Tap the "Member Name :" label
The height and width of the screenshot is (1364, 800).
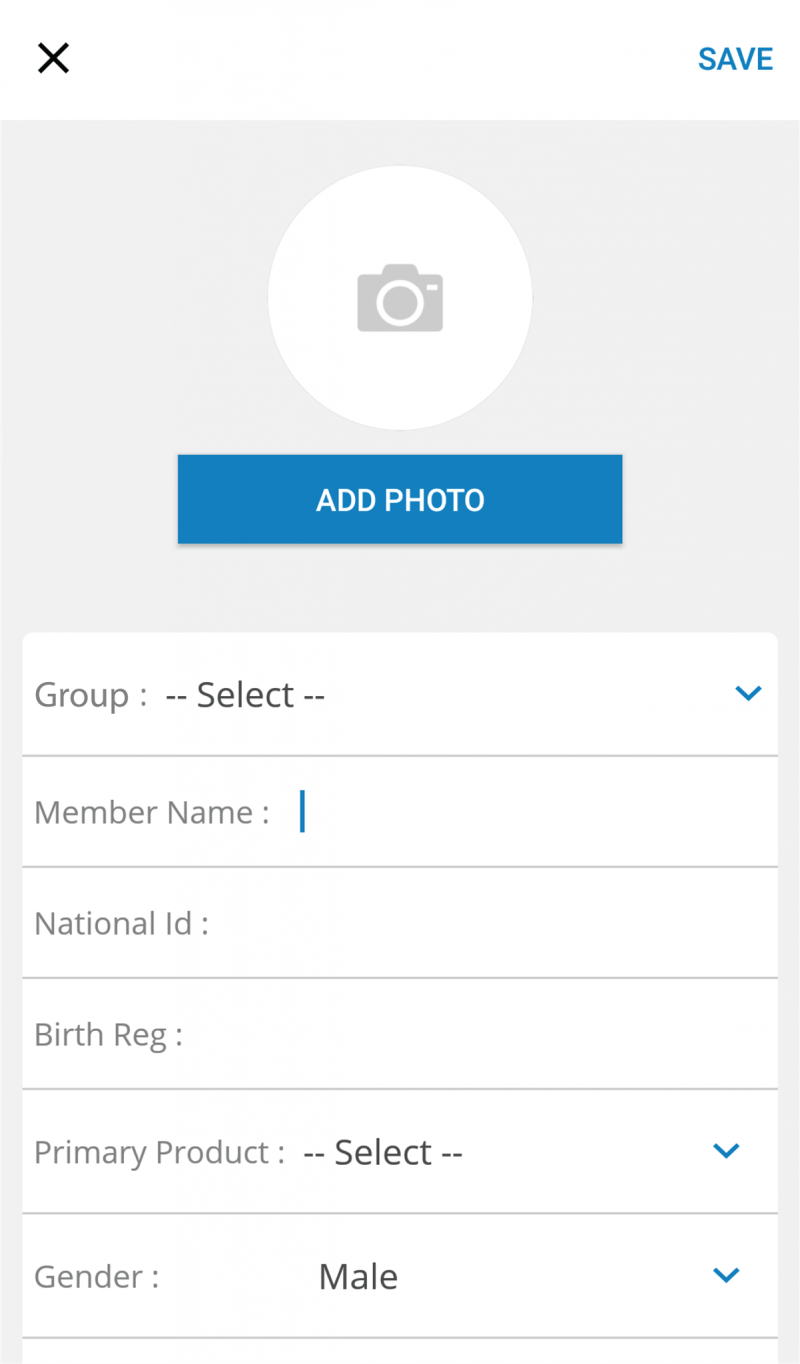click(x=151, y=812)
